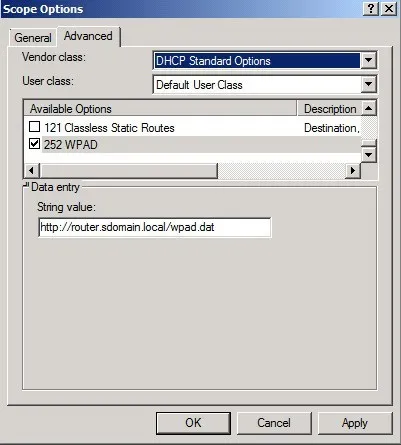Check the 121 Classless Static Routes checkbox

35,127
